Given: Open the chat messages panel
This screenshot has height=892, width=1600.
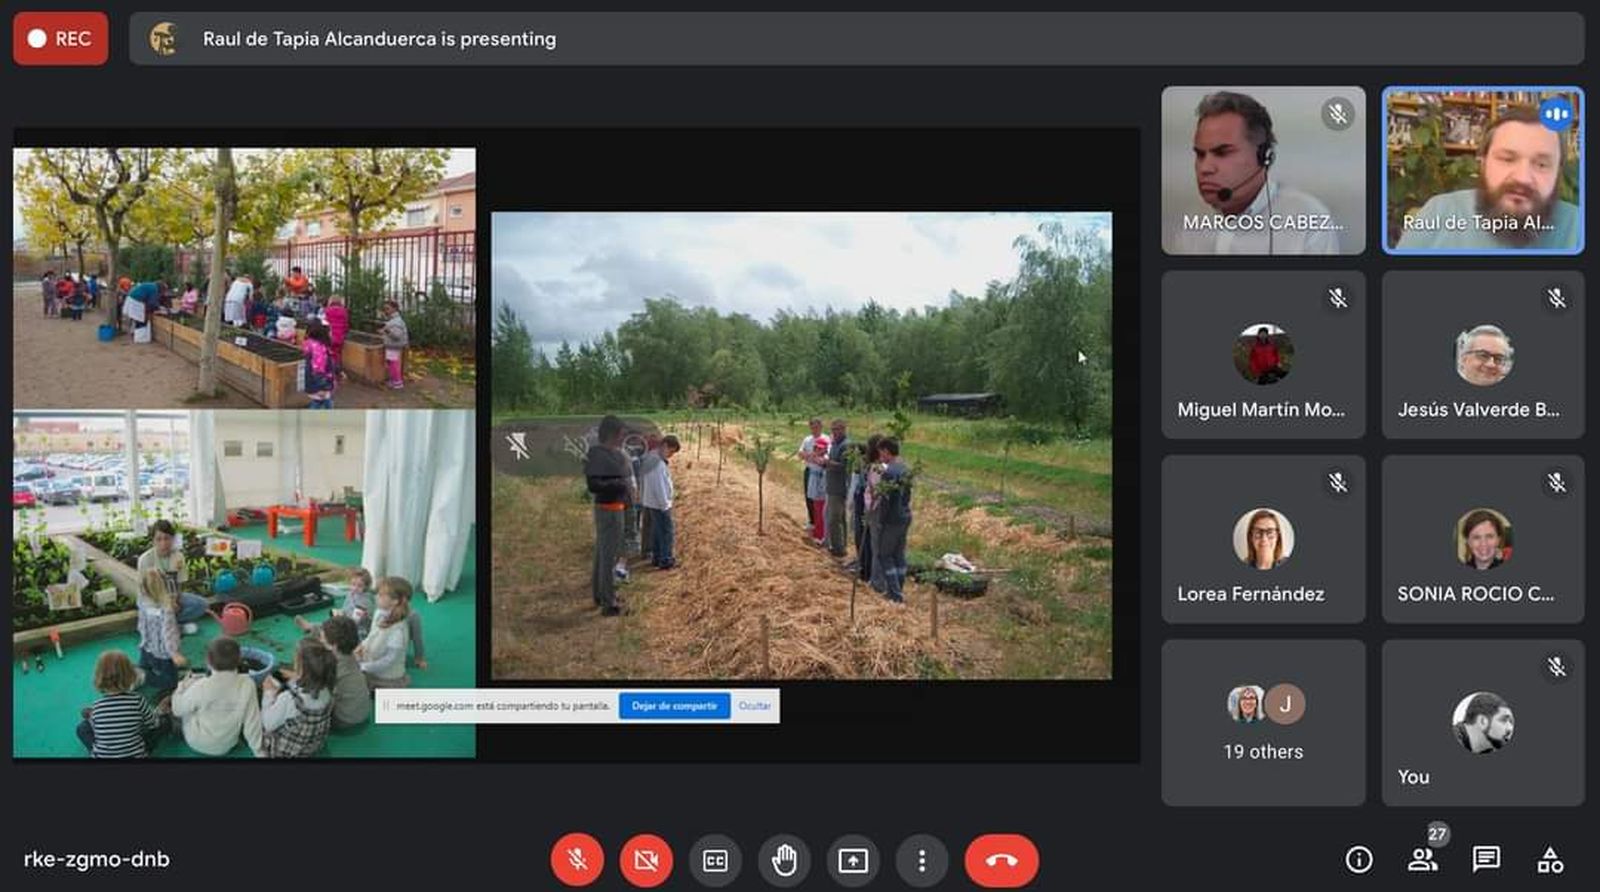Looking at the screenshot, I should (1486, 859).
